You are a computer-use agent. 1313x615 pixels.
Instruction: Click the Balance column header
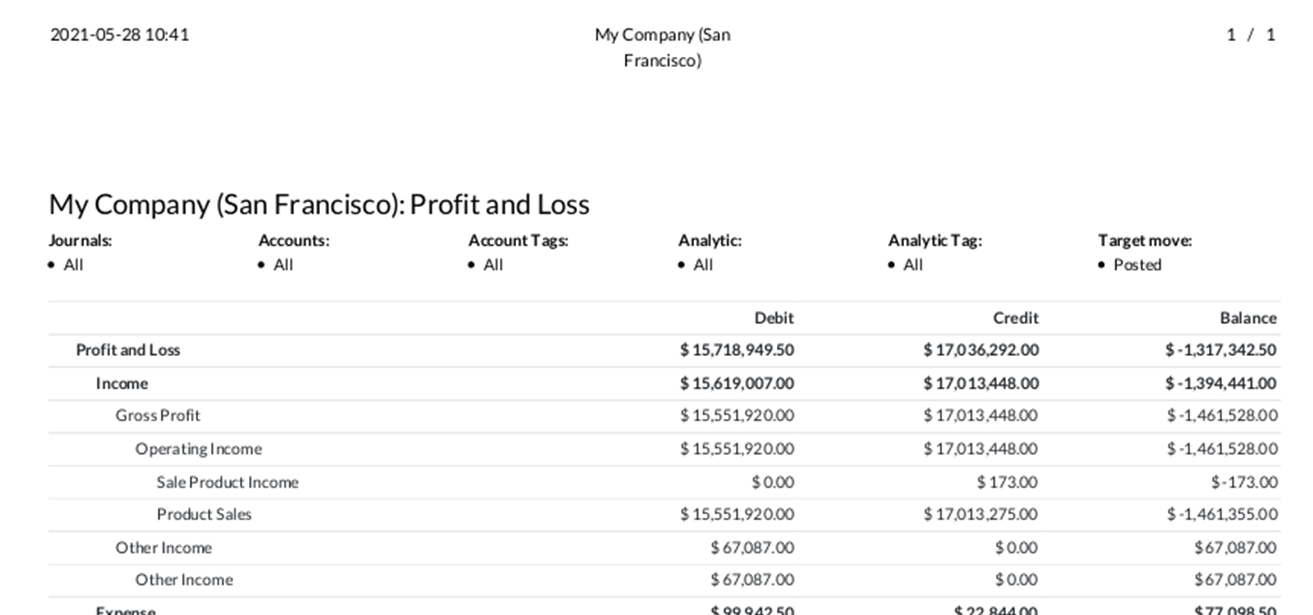[x=1247, y=318]
